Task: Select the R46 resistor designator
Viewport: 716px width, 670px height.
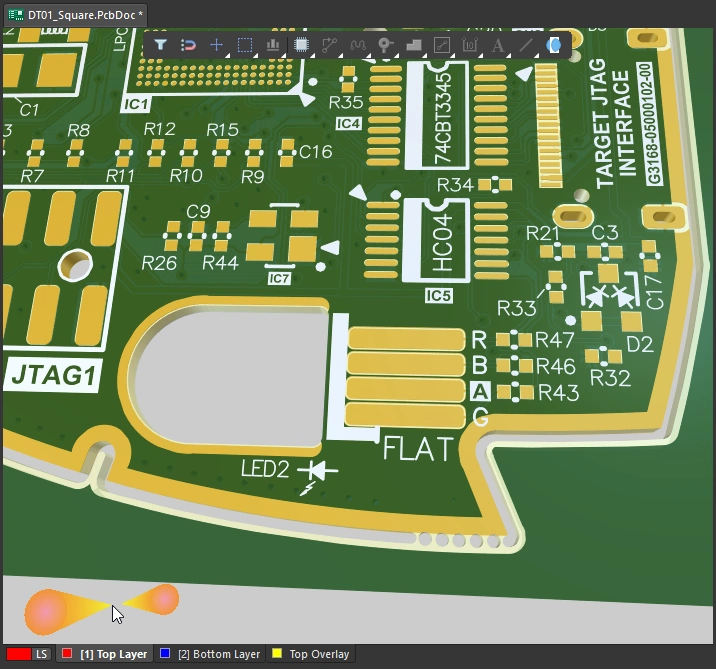Action: coord(556,366)
